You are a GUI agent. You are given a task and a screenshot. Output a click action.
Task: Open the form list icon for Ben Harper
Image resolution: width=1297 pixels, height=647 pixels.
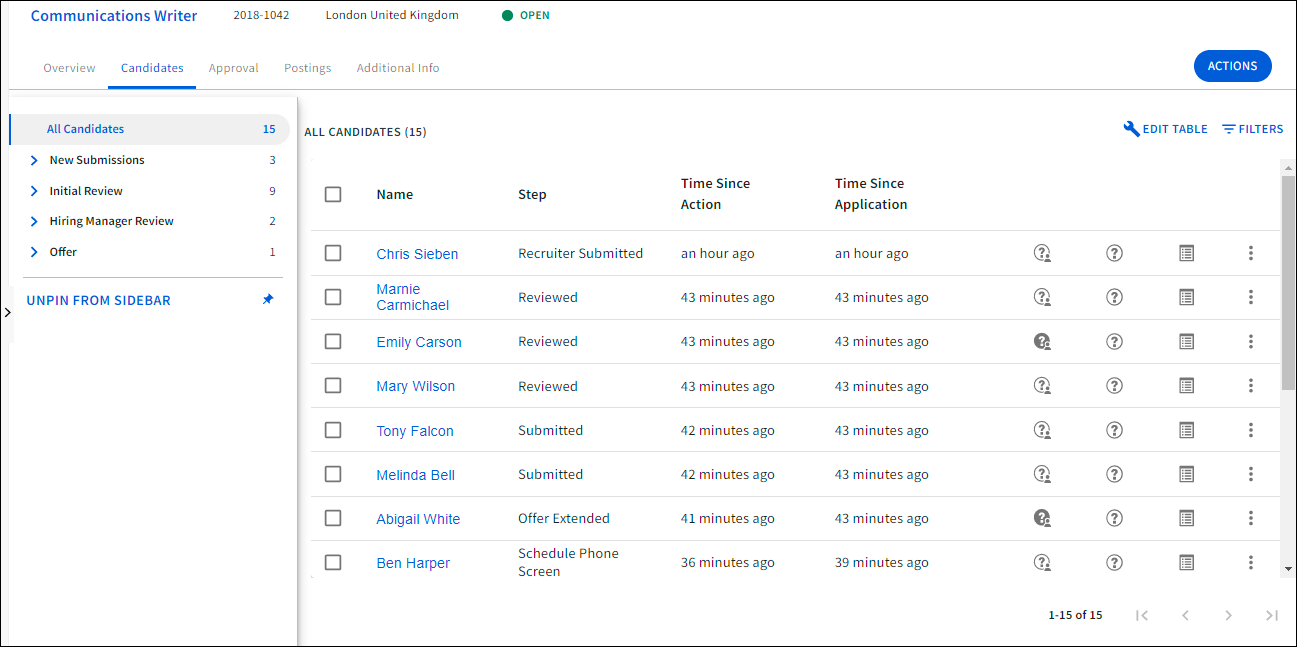pos(1186,562)
